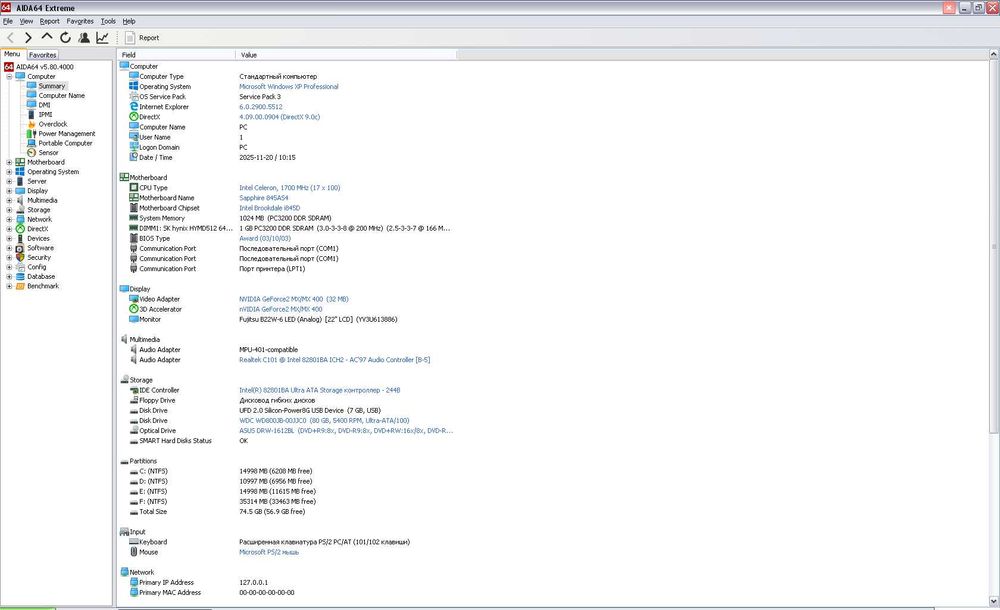Viewport: 1000px width, 610px height.
Task: Click the Mouse field icon
Action: point(134,552)
